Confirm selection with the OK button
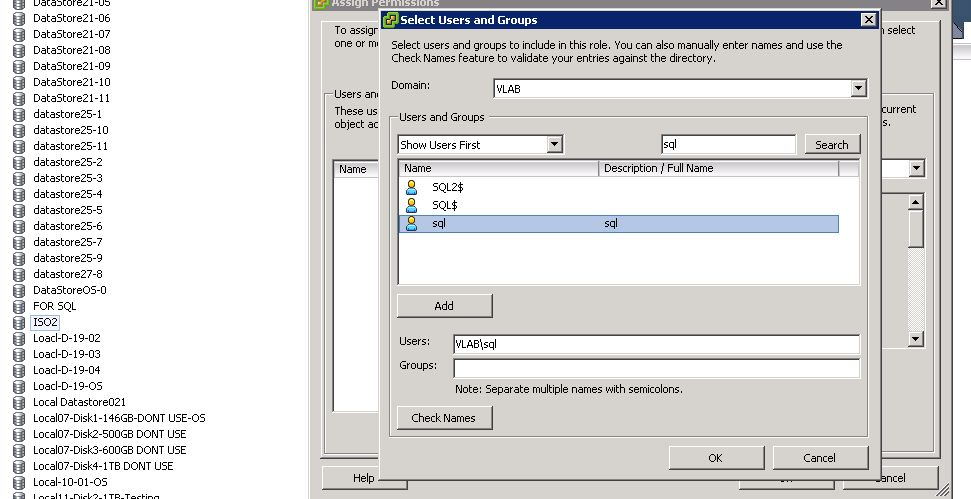Image resolution: width=971 pixels, height=499 pixels. tap(716, 458)
